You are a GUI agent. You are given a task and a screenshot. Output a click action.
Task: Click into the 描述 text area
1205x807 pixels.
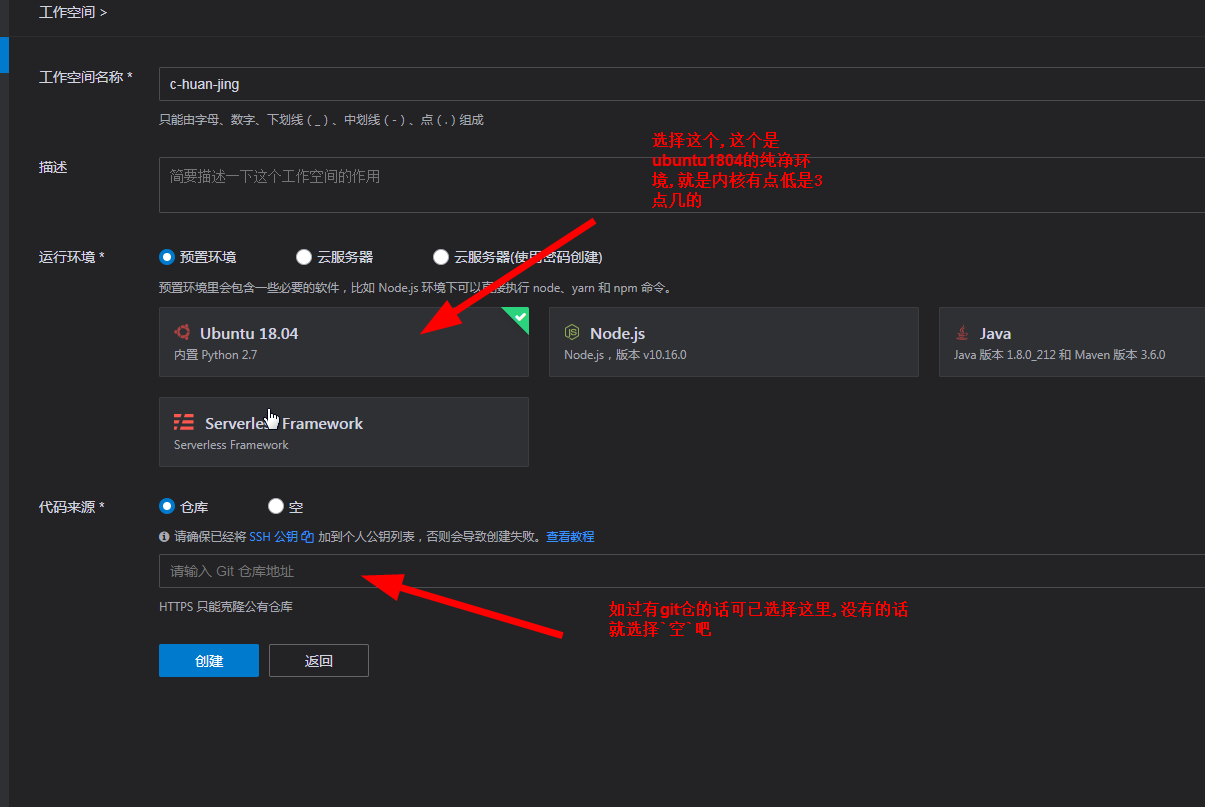point(680,185)
